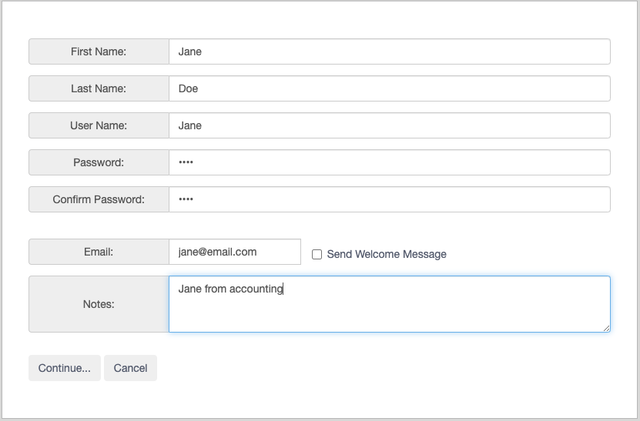Viewport: 640px width, 421px height.
Task: Click the 'Last Name:' label
Action: tap(98, 89)
